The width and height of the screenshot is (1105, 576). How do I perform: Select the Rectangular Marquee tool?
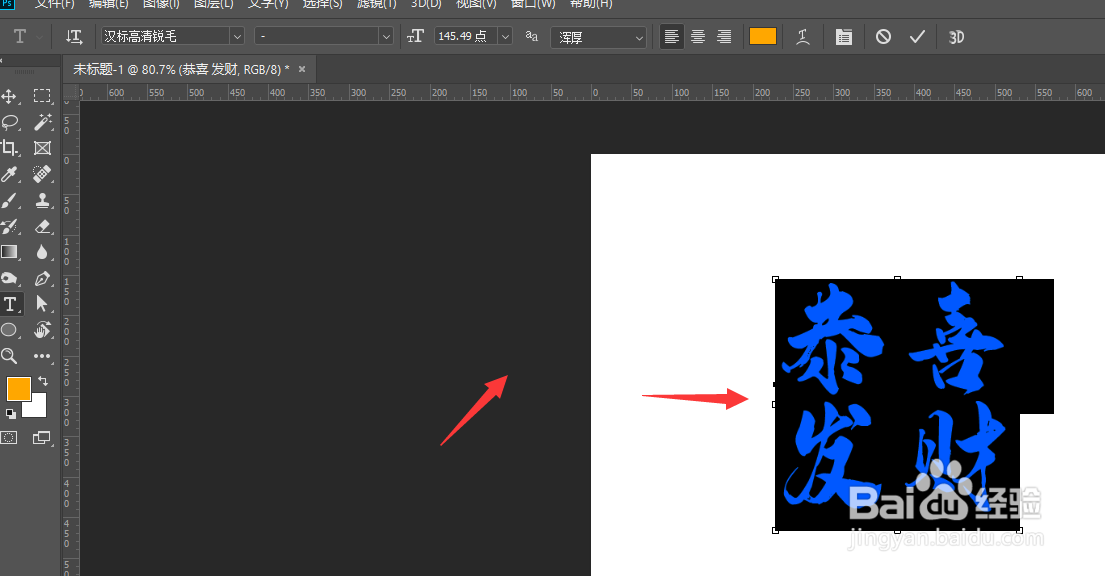click(42, 96)
